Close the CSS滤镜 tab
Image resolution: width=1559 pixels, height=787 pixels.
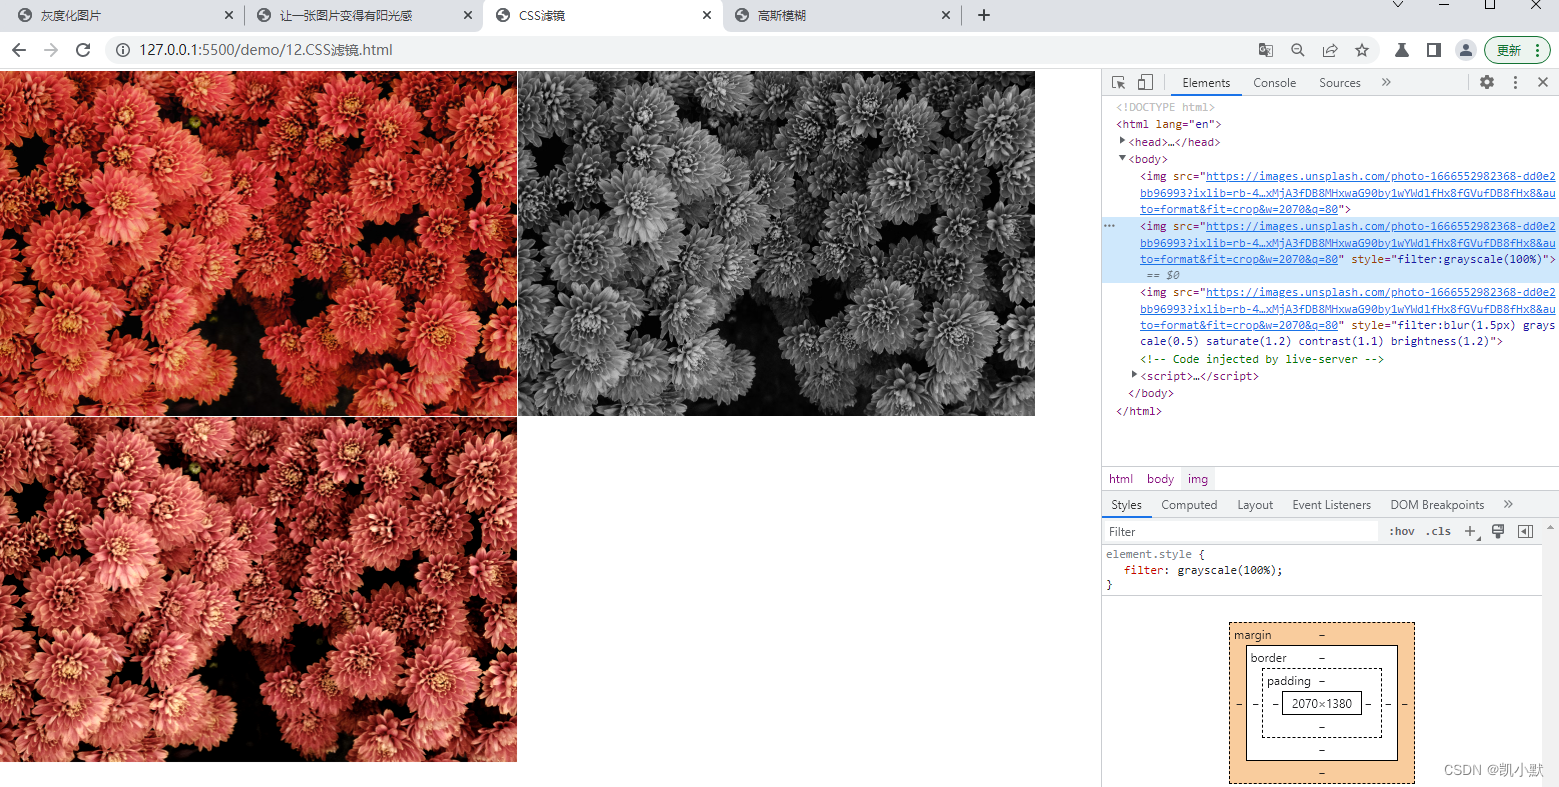pyautogui.click(x=707, y=15)
